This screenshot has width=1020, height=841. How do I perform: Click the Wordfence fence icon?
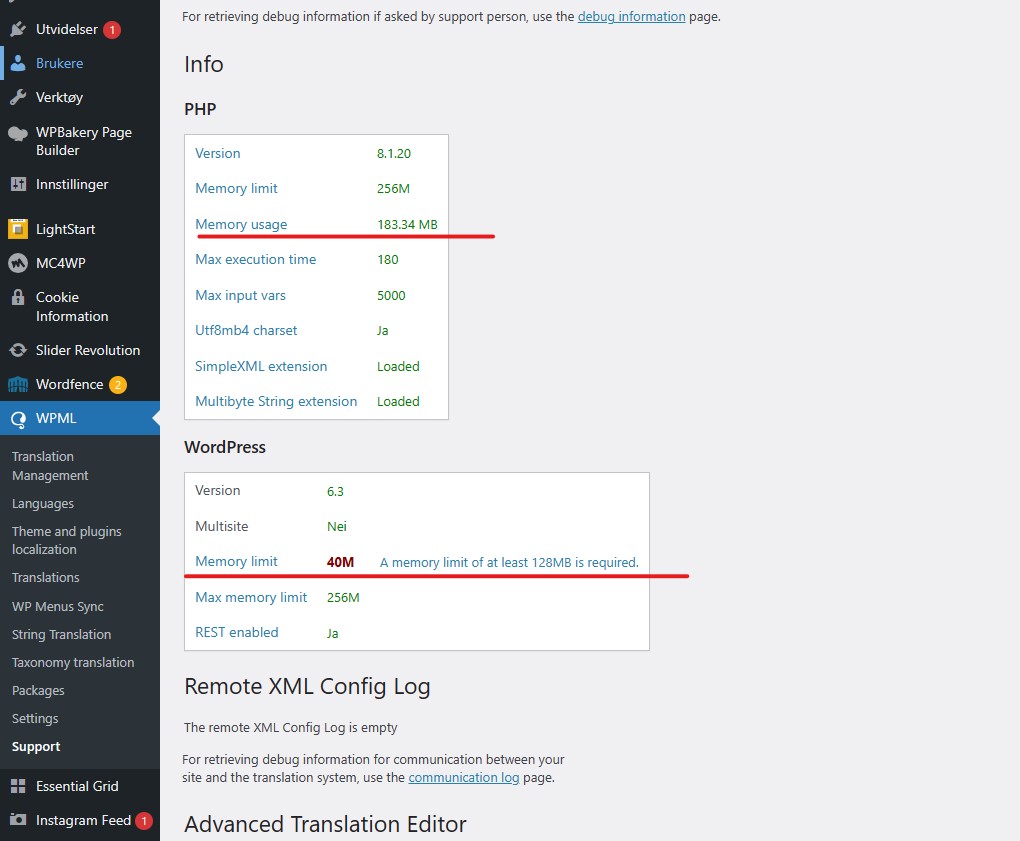[18, 384]
